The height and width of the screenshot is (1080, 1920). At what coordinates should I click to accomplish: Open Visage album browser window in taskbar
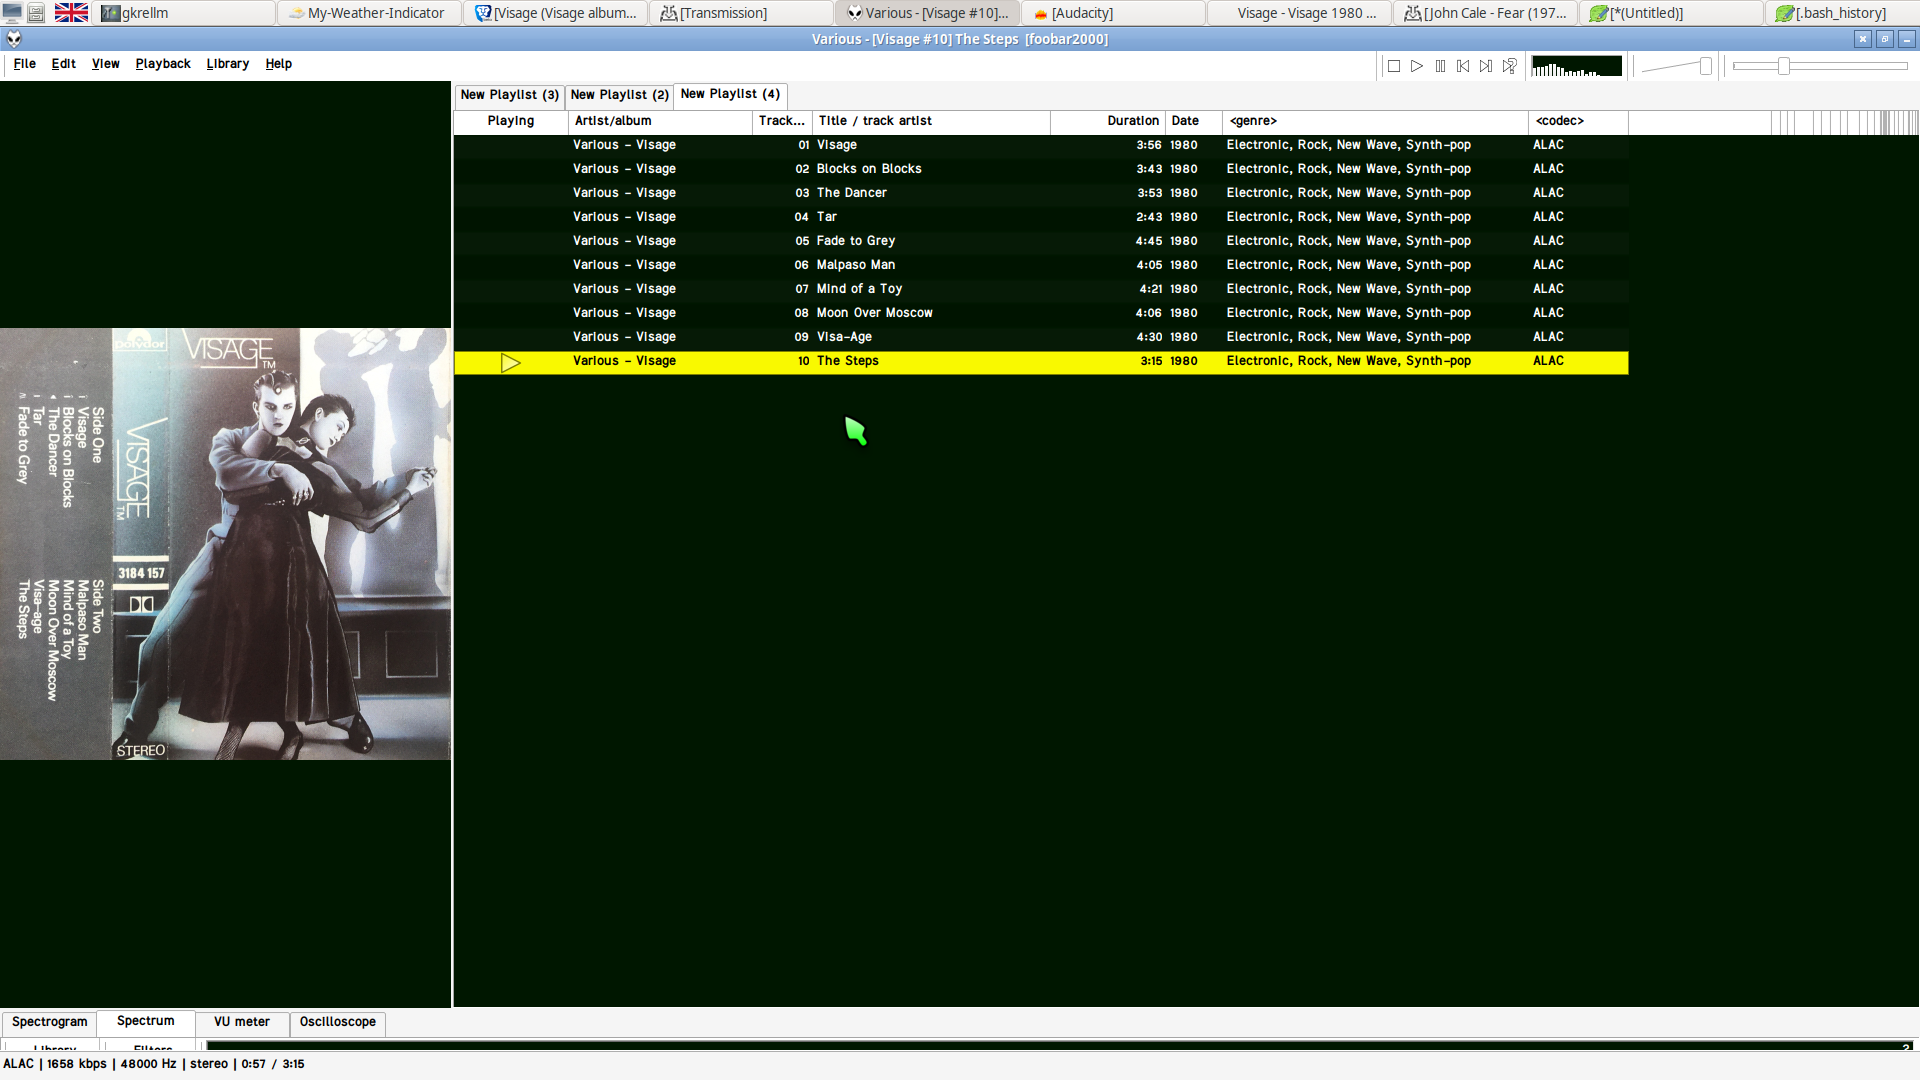tap(555, 13)
